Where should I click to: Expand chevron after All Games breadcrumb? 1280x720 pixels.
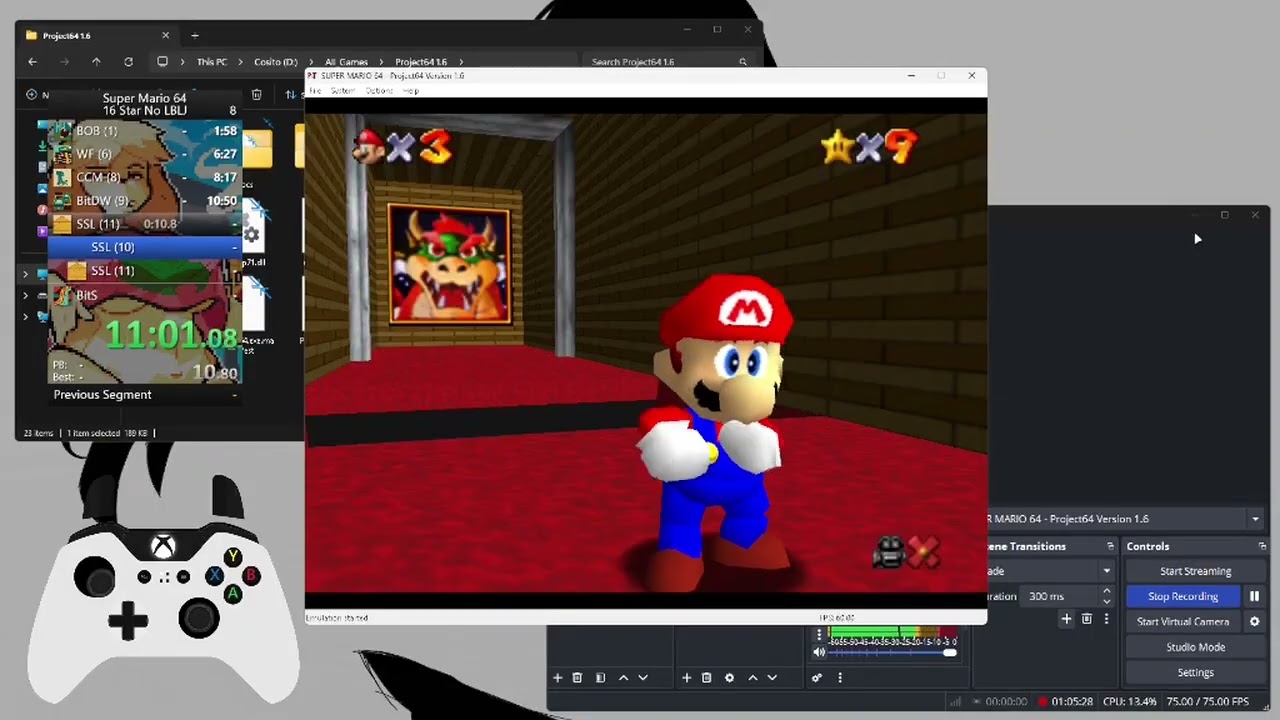(x=381, y=62)
